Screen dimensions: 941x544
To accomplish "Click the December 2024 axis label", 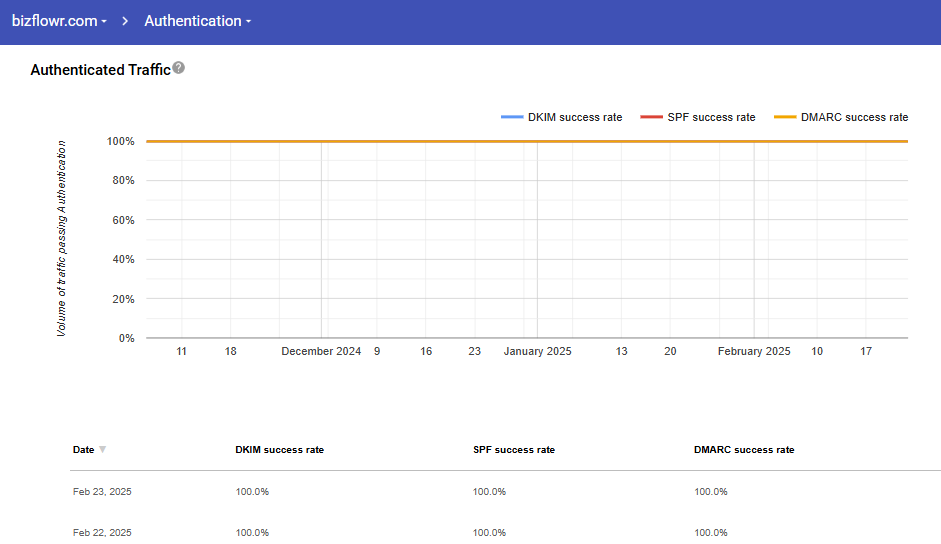I will (x=321, y=351).
